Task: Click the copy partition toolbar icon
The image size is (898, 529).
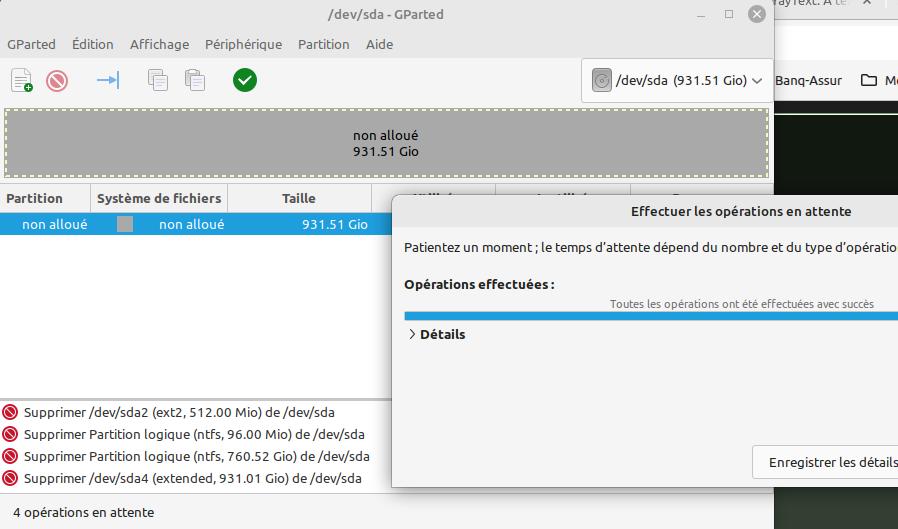Action: (x=158, y=80)
